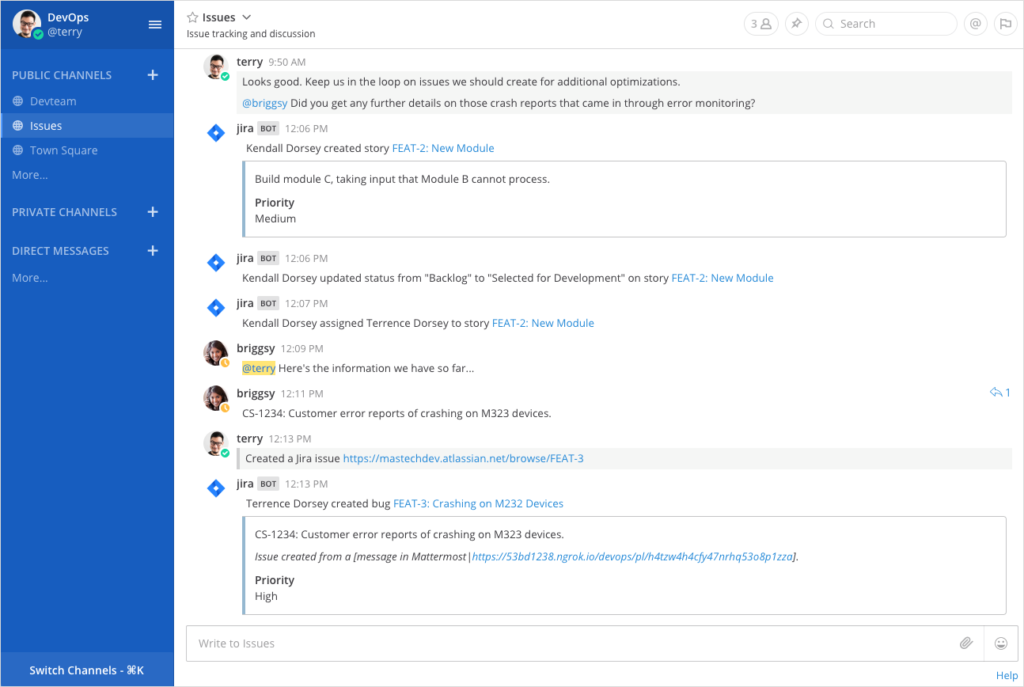This screenshot has width=1024, height=687.
Task: Open the Devteam channel
Action: [x=87, y=101]
